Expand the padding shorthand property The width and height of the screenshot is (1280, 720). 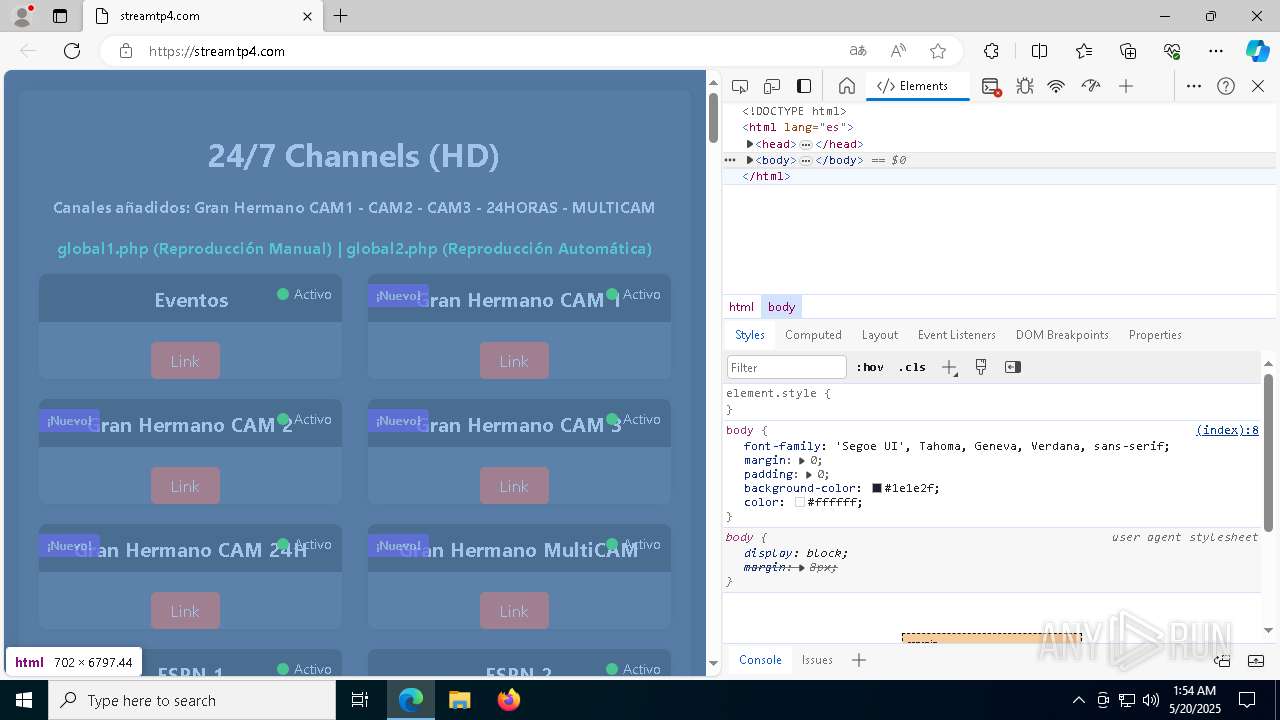pyautogui.click(x=809, y=475)
